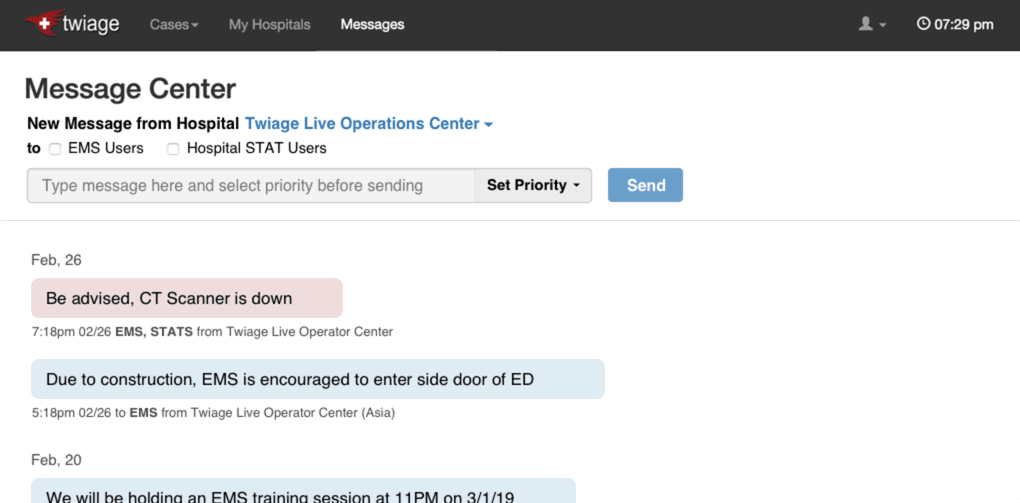1020x503 pixels.
Task: Click the Message Center heading
Action: tap(130, 89)
